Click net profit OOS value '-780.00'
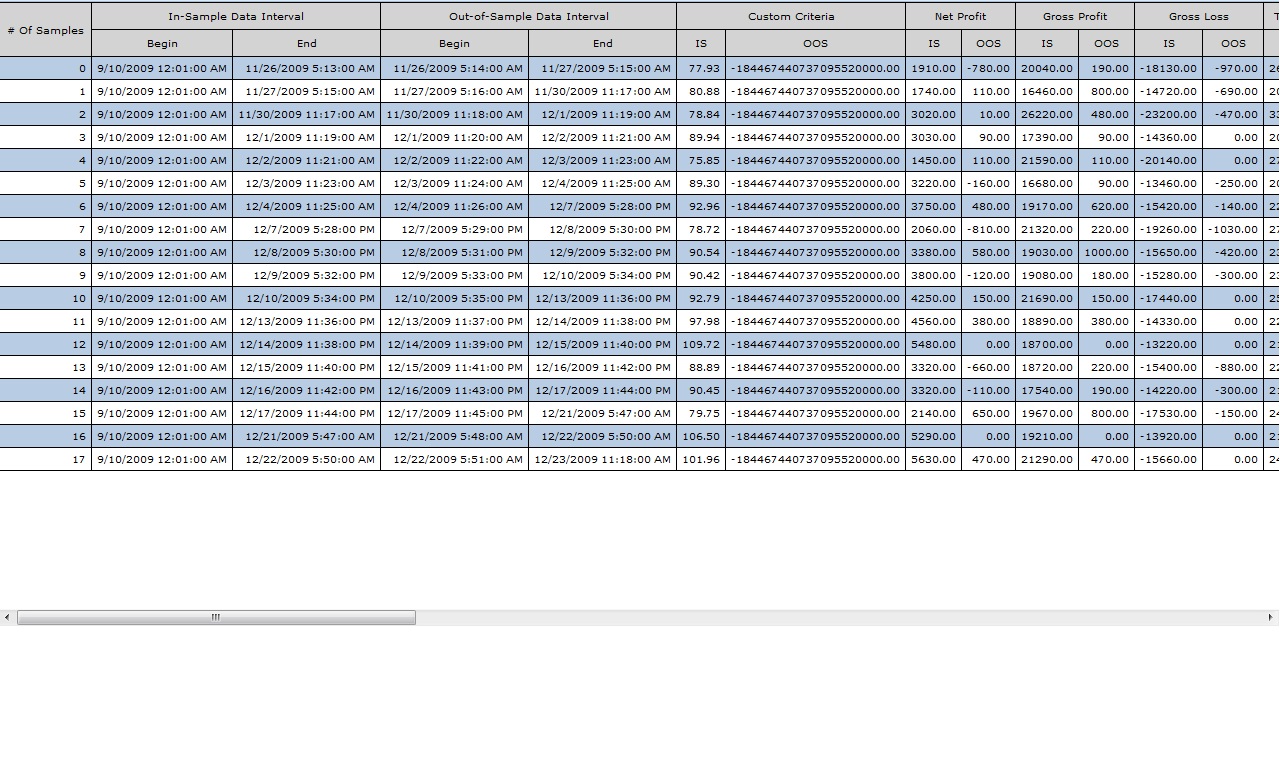Viewport: 1280px width, 760px height. click(x=988, y=68)
